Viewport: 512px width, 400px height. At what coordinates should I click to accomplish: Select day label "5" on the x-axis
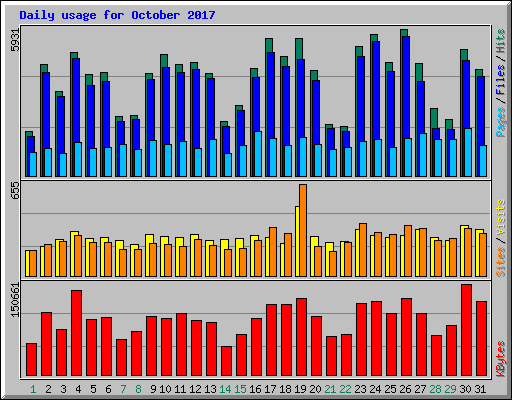pyautogui.click(x=93, y=389)
